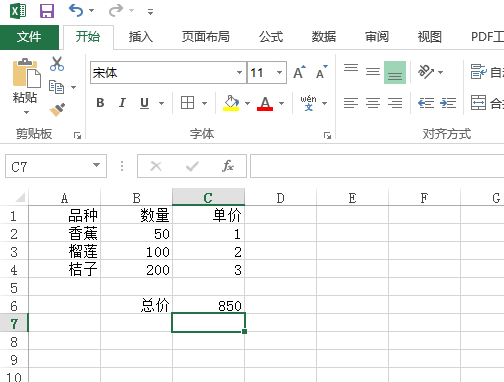Click the Paste (粘贴) clipboard icon
The image size is (504, 382).
pos(26,73)
